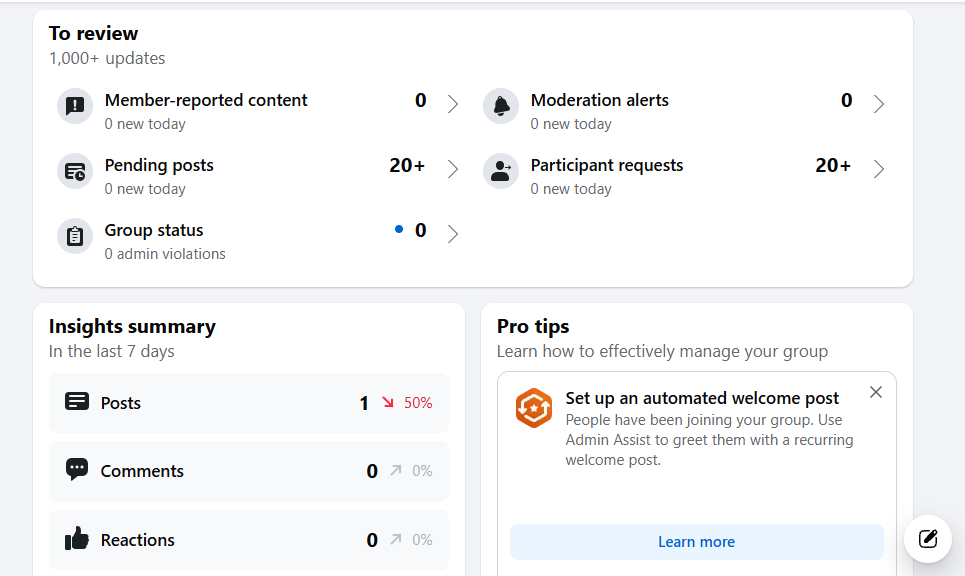This screenshot has height=576, width=965.
Task: Click the Pending posts clock icon
Action: (75, 171)
